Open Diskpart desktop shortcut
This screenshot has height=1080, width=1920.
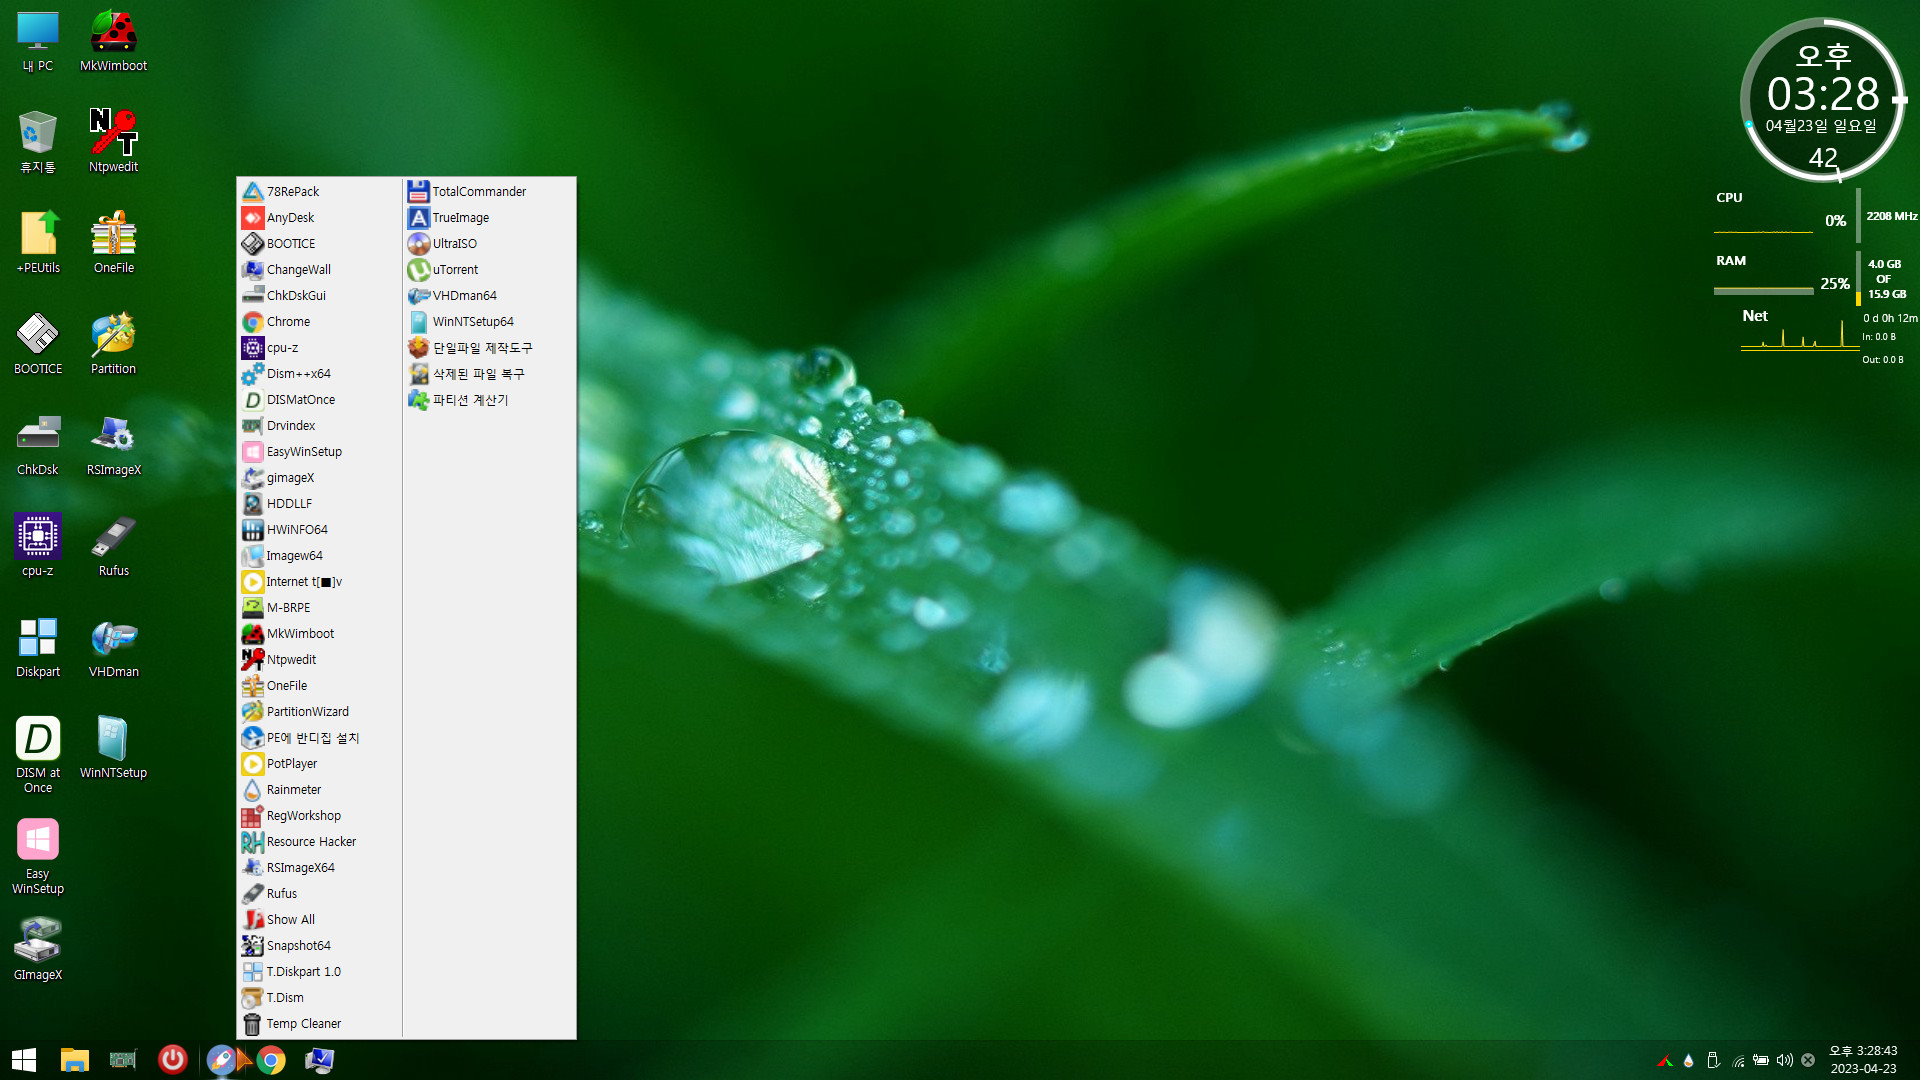[x=38, y=646]
